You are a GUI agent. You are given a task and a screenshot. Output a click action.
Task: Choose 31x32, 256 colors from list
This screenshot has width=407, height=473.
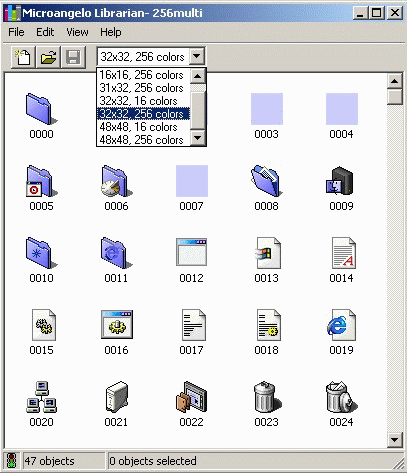[143, 88]
